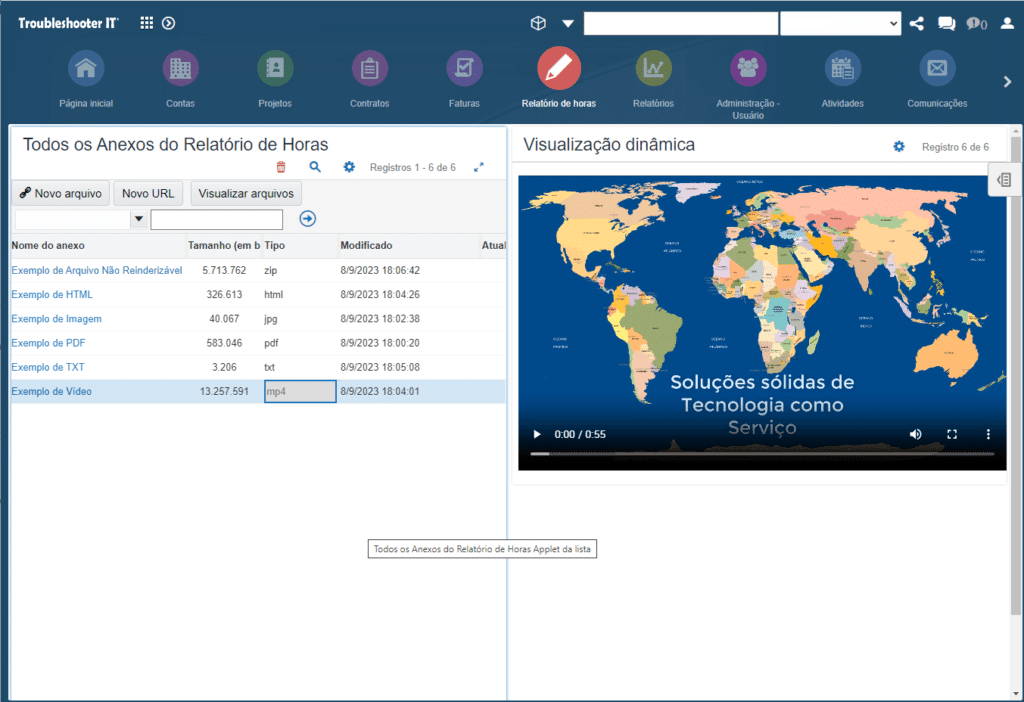
Task: Open the Faturas tab
Action: [x=464, y=78]
